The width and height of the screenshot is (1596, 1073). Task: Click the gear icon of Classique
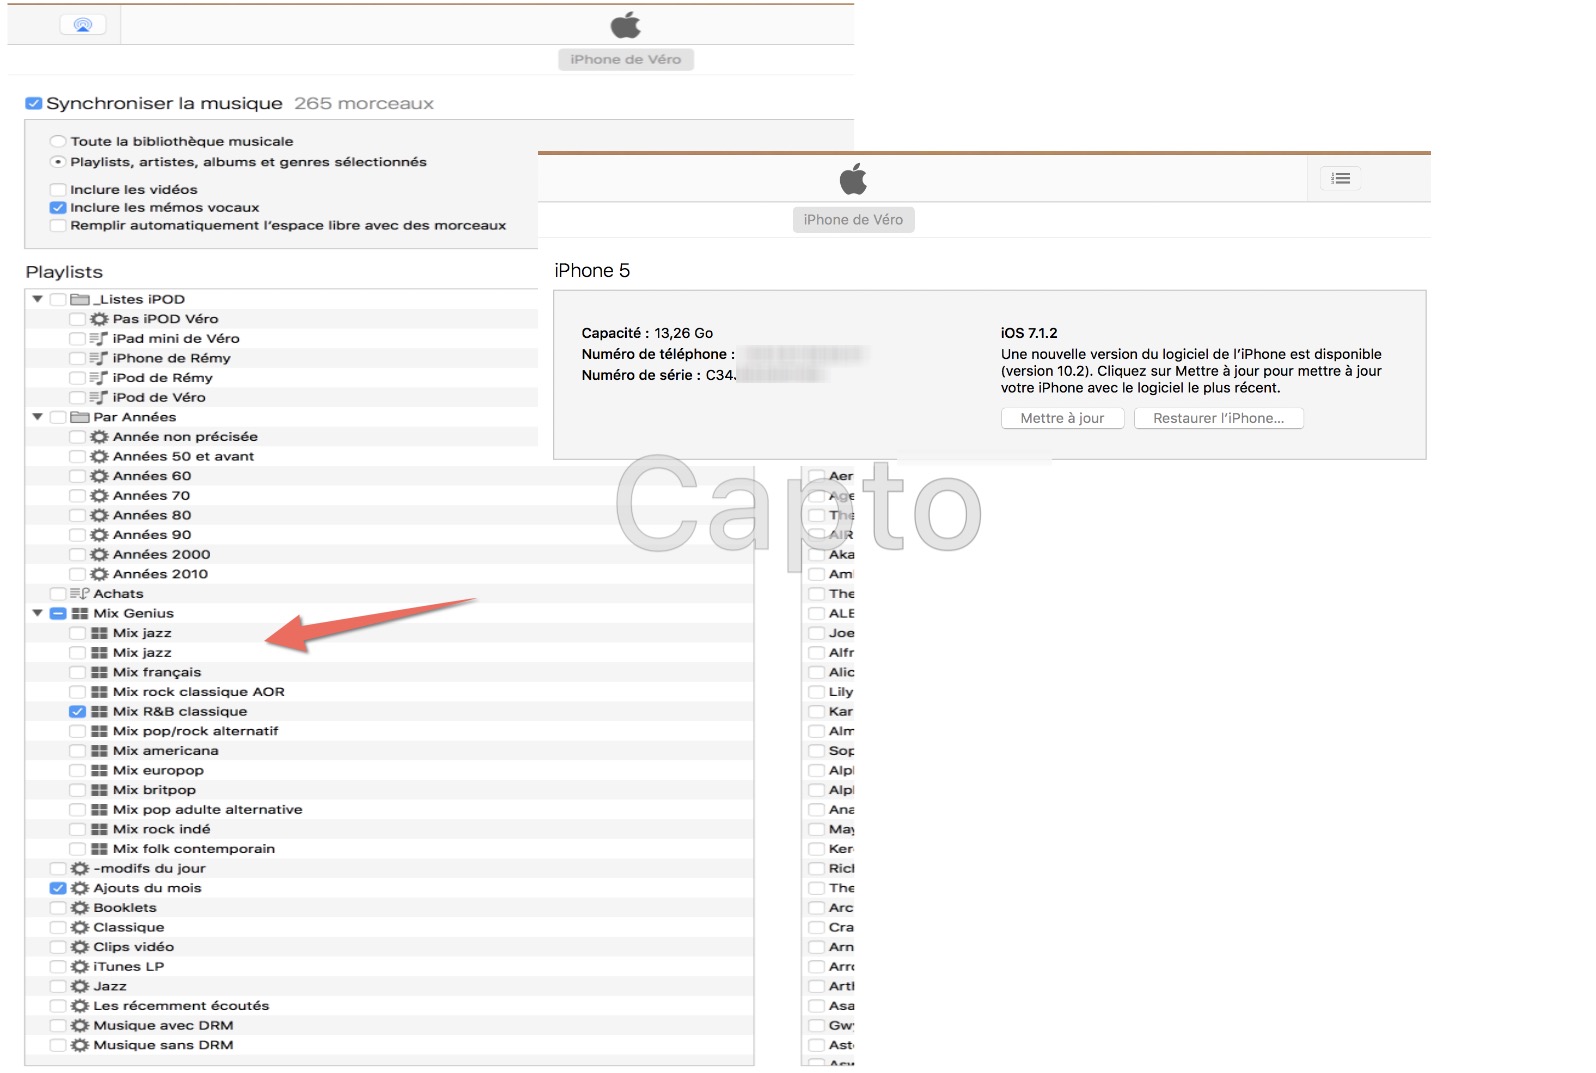pyautogui.click(x=80, y=927)
